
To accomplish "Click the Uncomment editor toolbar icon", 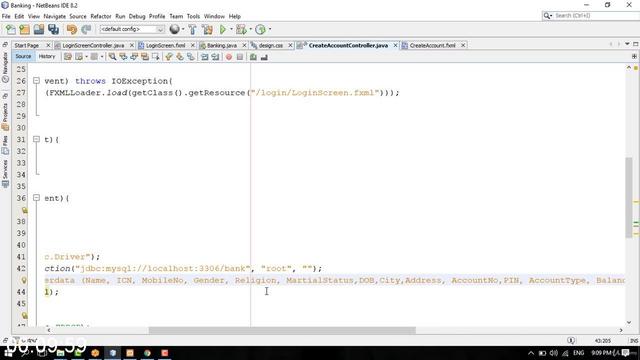I will pos(264,57).
